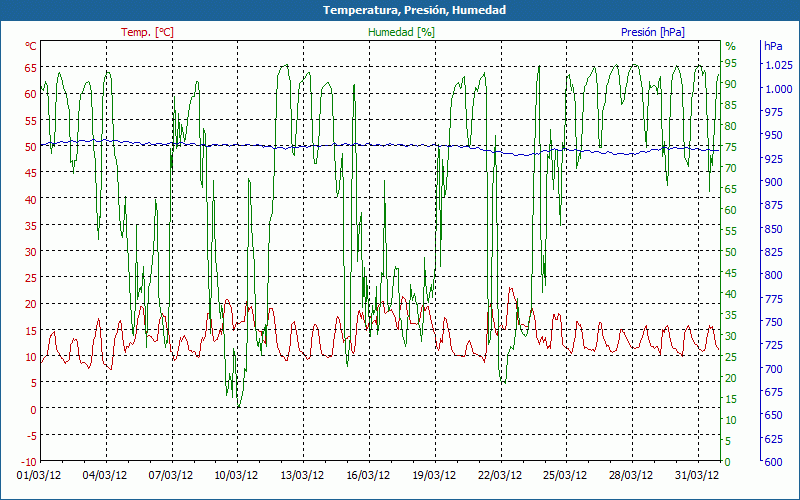Click the green '%' unit on humidity axis
Viewport: 800px width, 500px height.
coord(731,46)
